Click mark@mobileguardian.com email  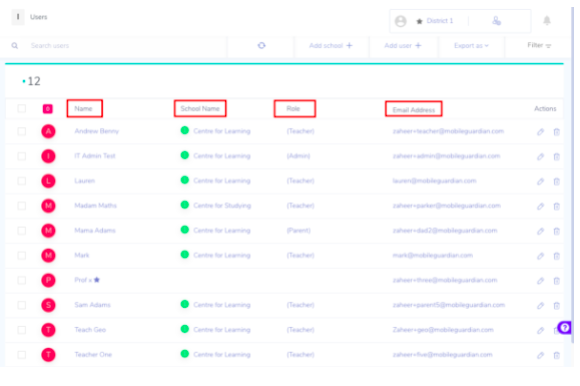[x=432, y=255]
